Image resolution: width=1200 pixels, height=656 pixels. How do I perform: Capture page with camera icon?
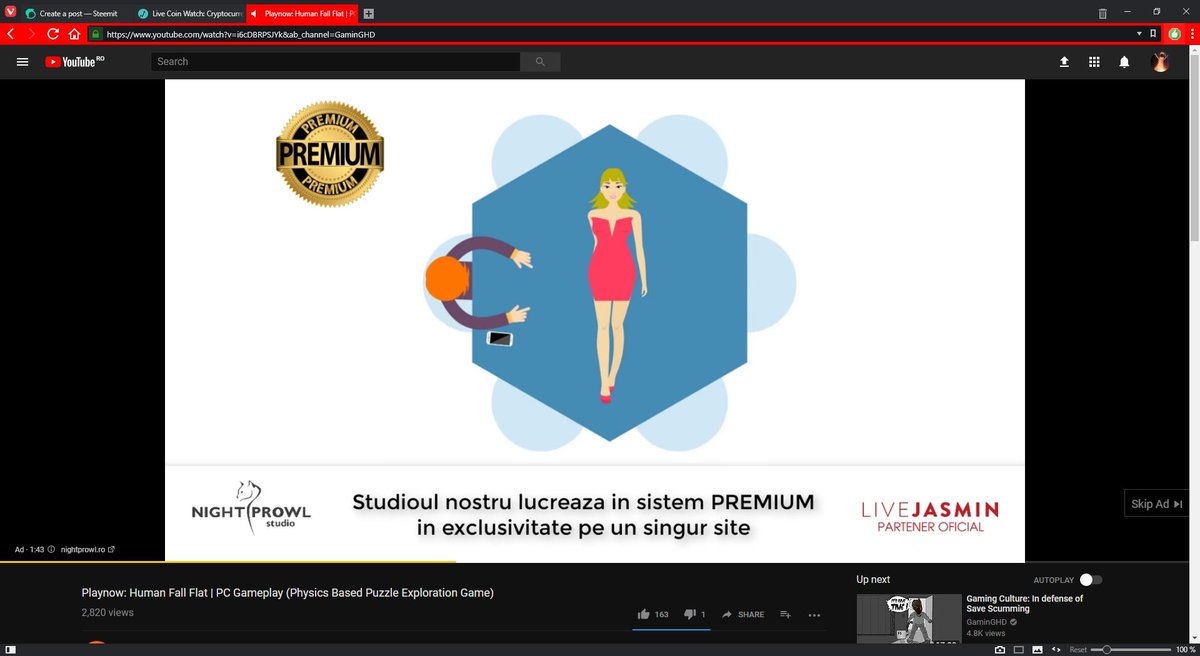pos(999,649)
